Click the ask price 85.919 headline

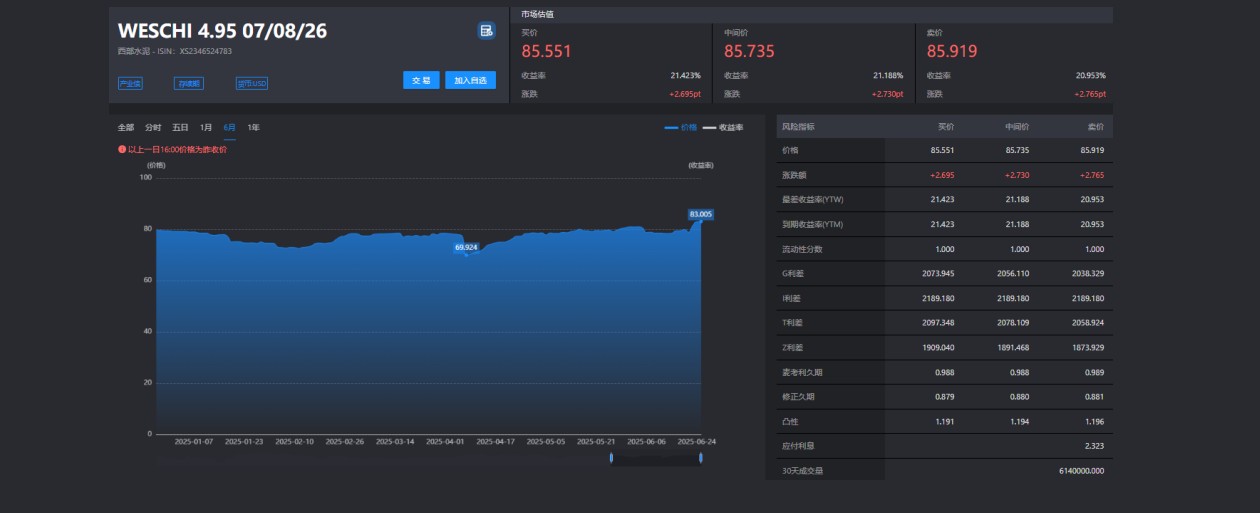point(952,51)
